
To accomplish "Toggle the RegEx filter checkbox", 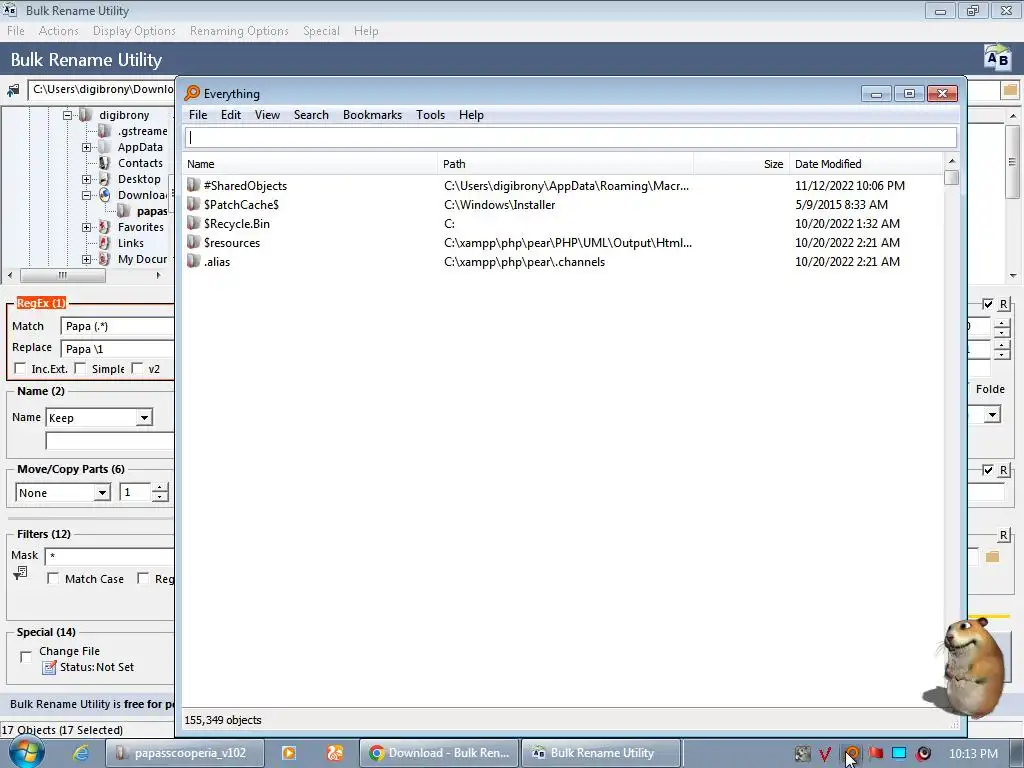I will pyautogui.click(x=143, y=579).
